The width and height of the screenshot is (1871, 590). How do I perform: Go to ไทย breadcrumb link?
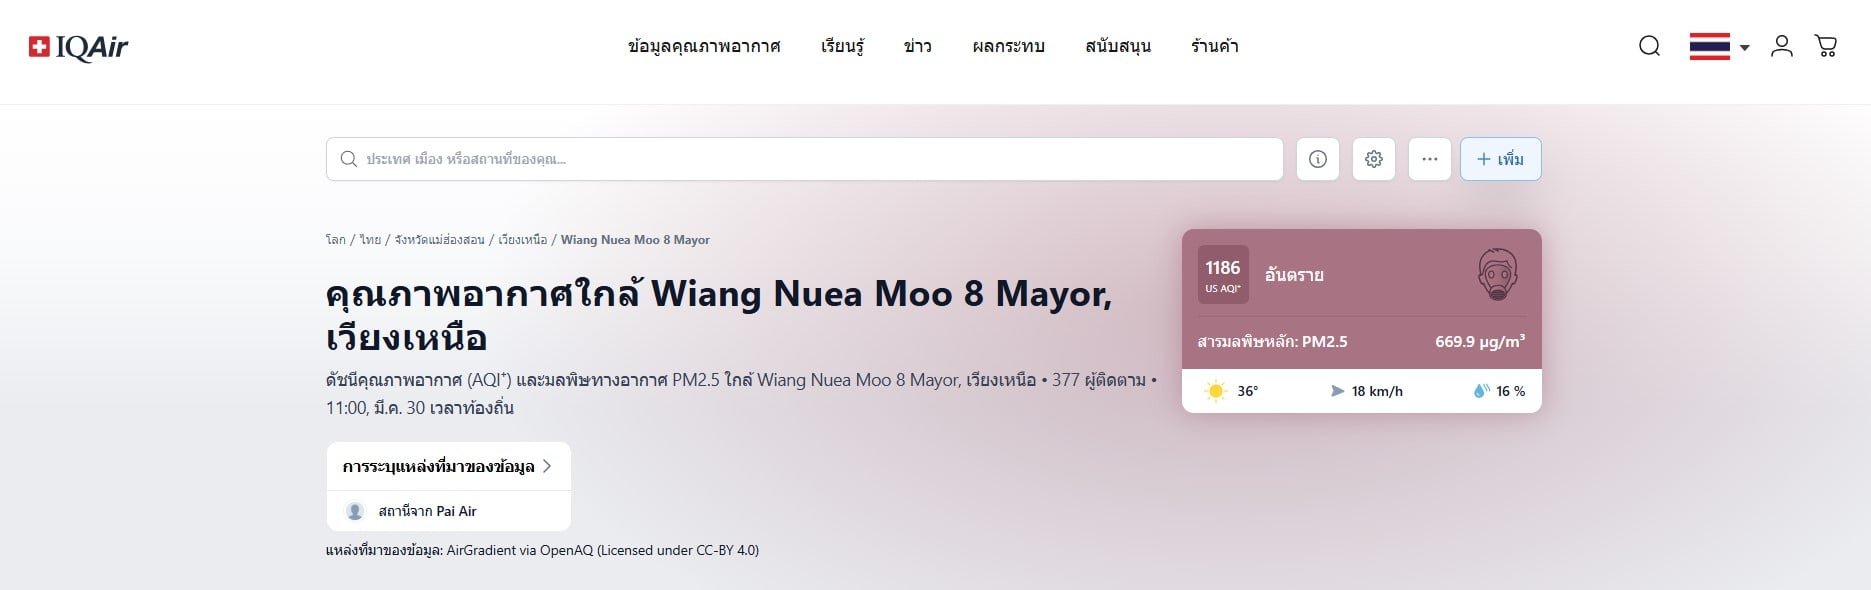(x=371, y=240)
